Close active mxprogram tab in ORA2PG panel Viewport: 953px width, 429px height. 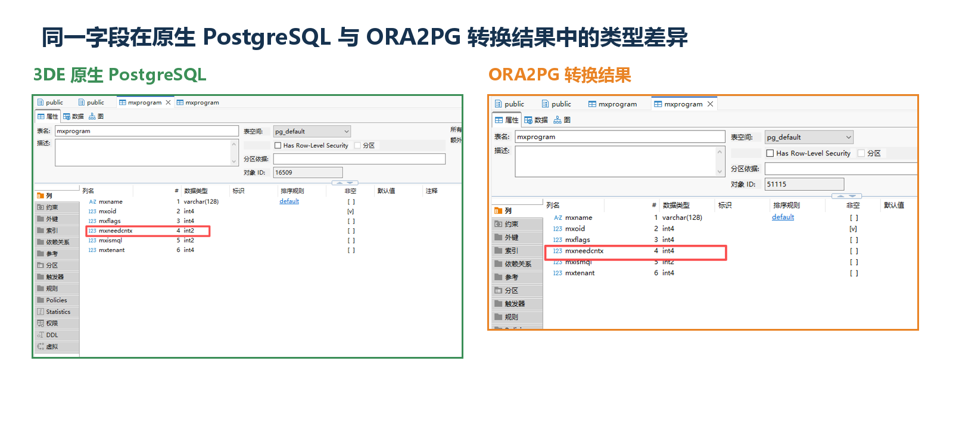[x=709, y=104]
